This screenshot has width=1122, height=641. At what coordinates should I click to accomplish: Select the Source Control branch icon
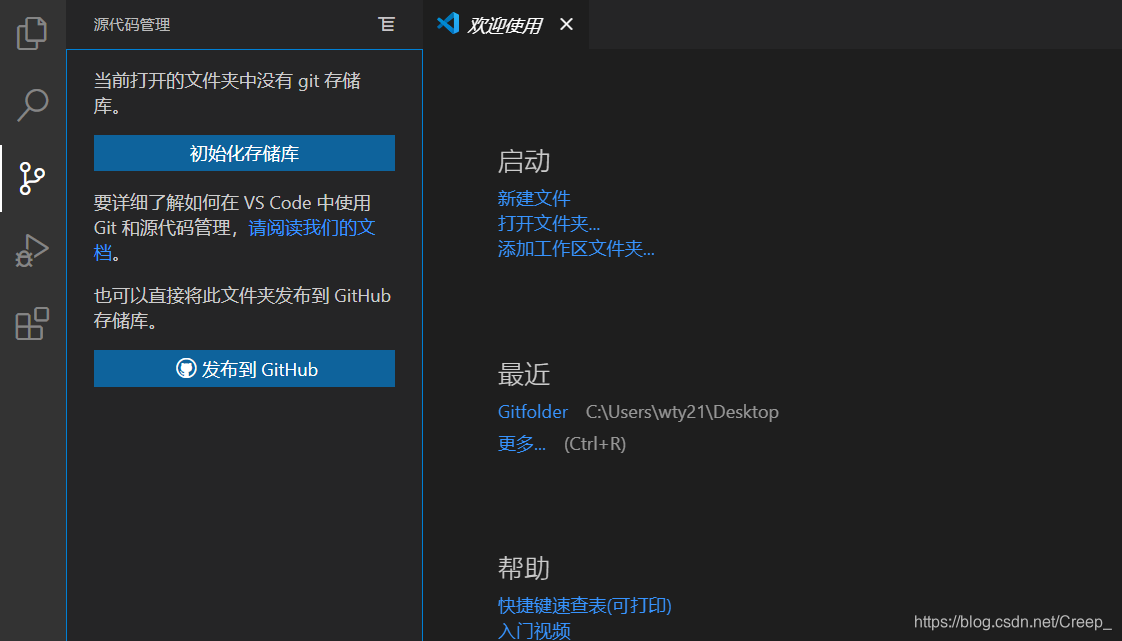[x=31, y=178]
